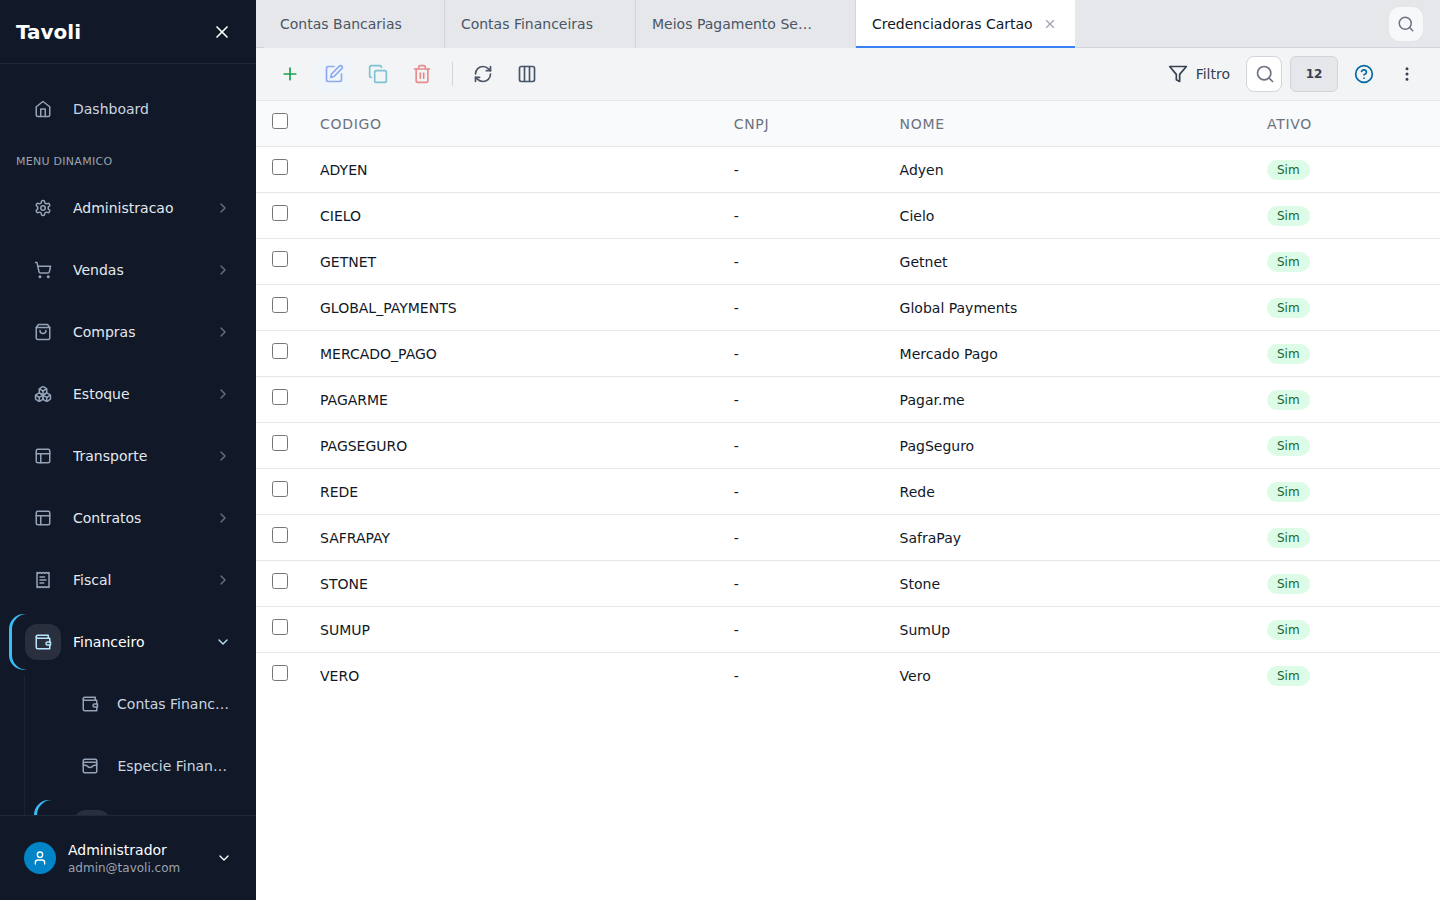Click the Administrador user avatar
The width and height of the screenshot is (1440, 900).
click(40, 858)
